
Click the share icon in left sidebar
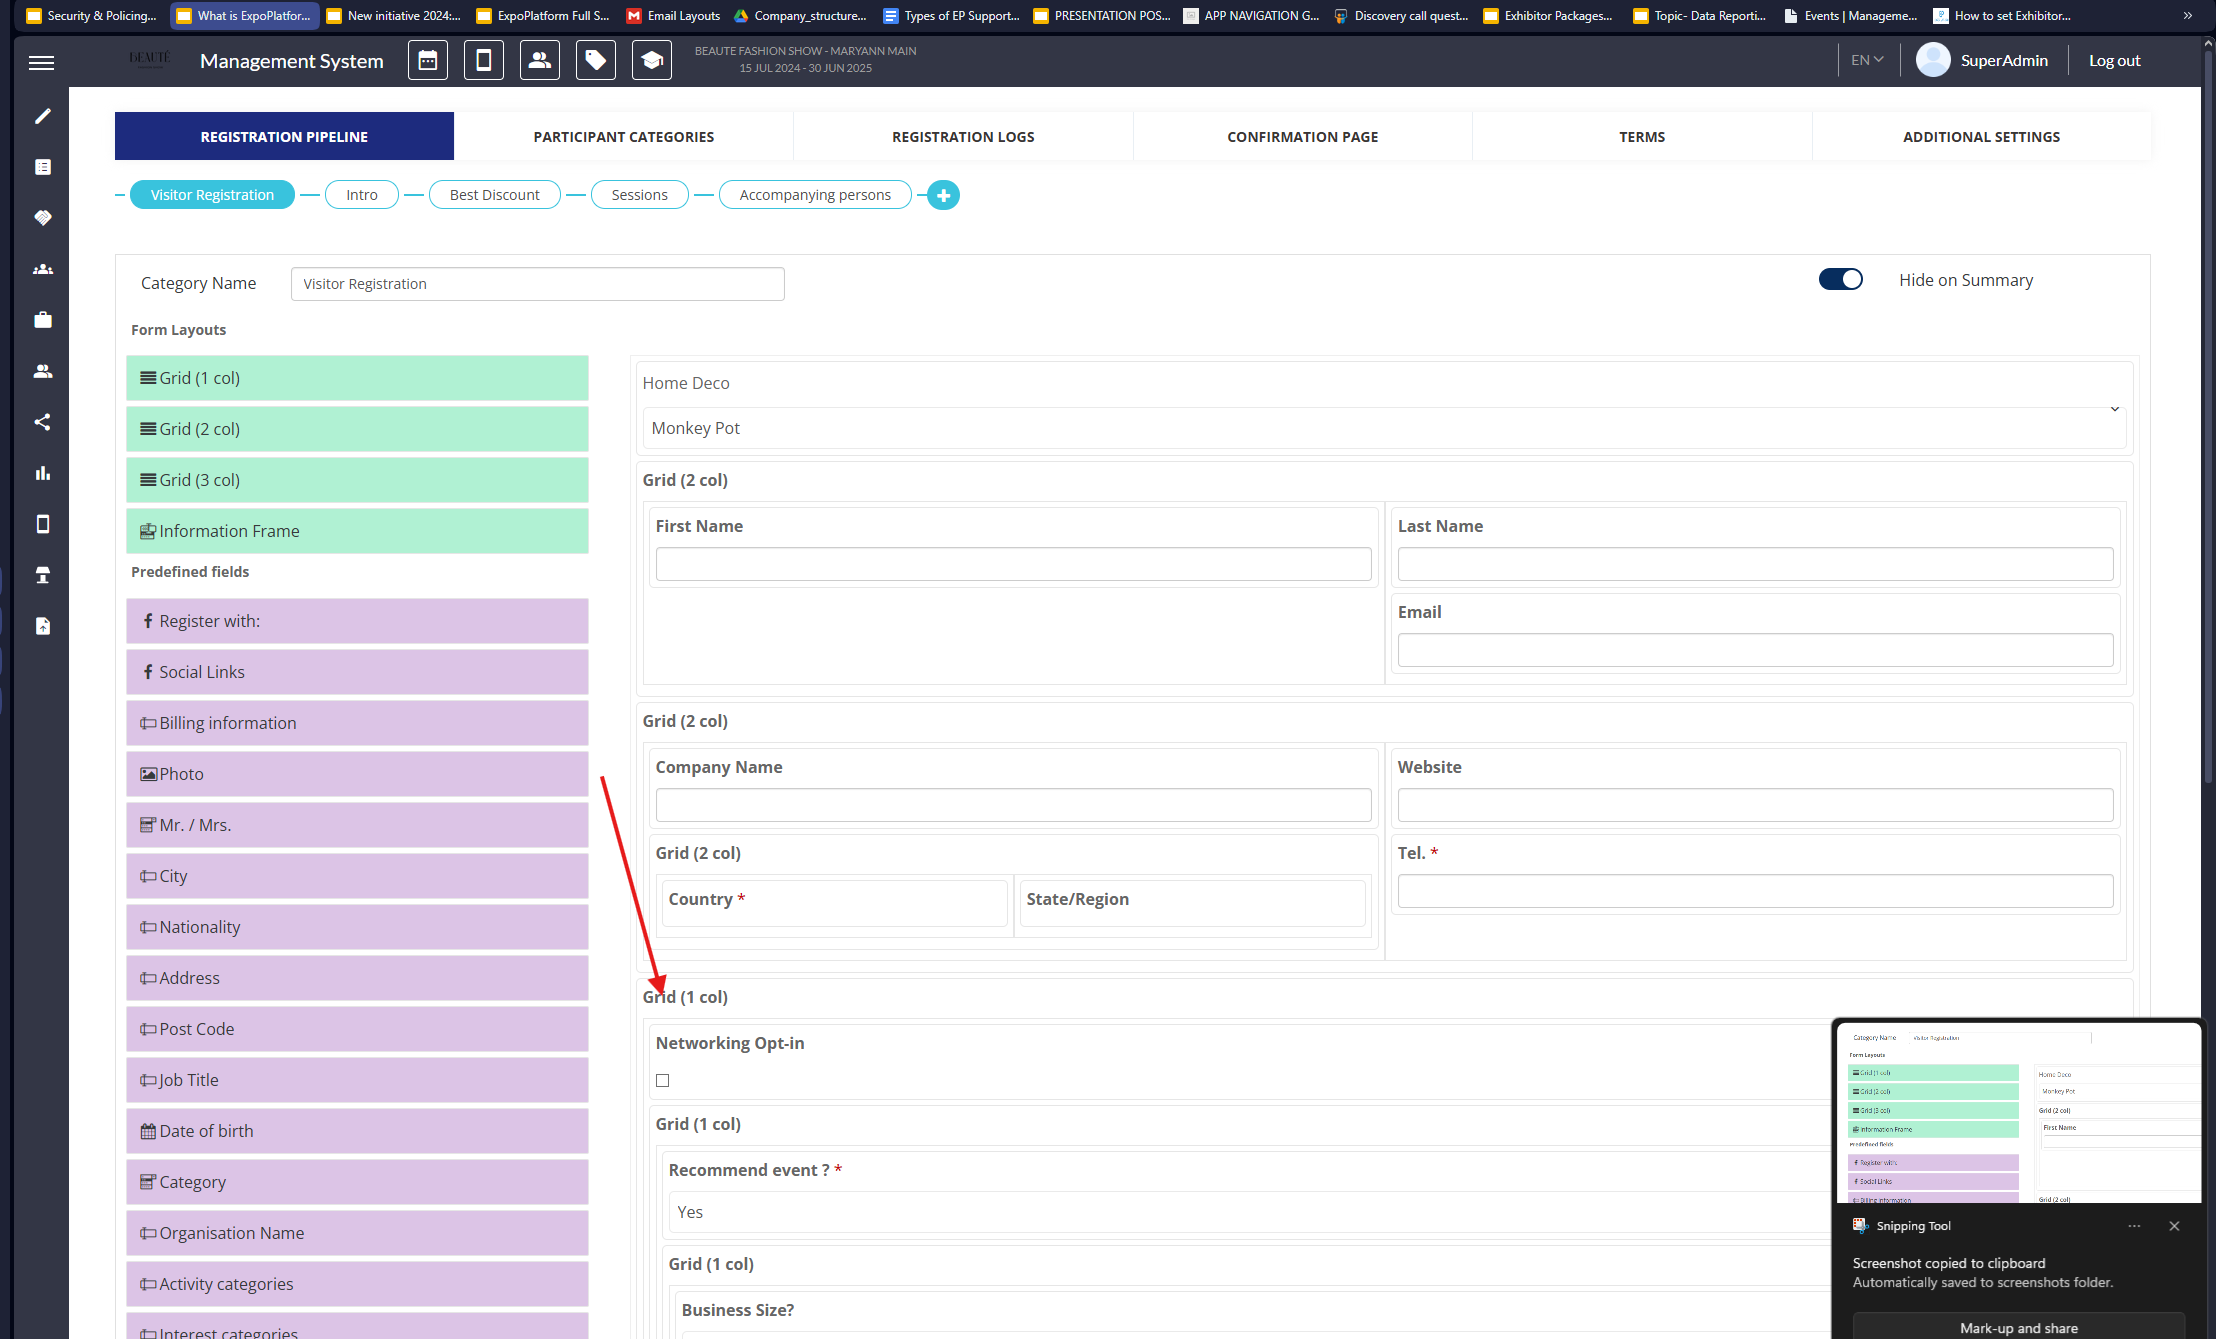[42, 422]
